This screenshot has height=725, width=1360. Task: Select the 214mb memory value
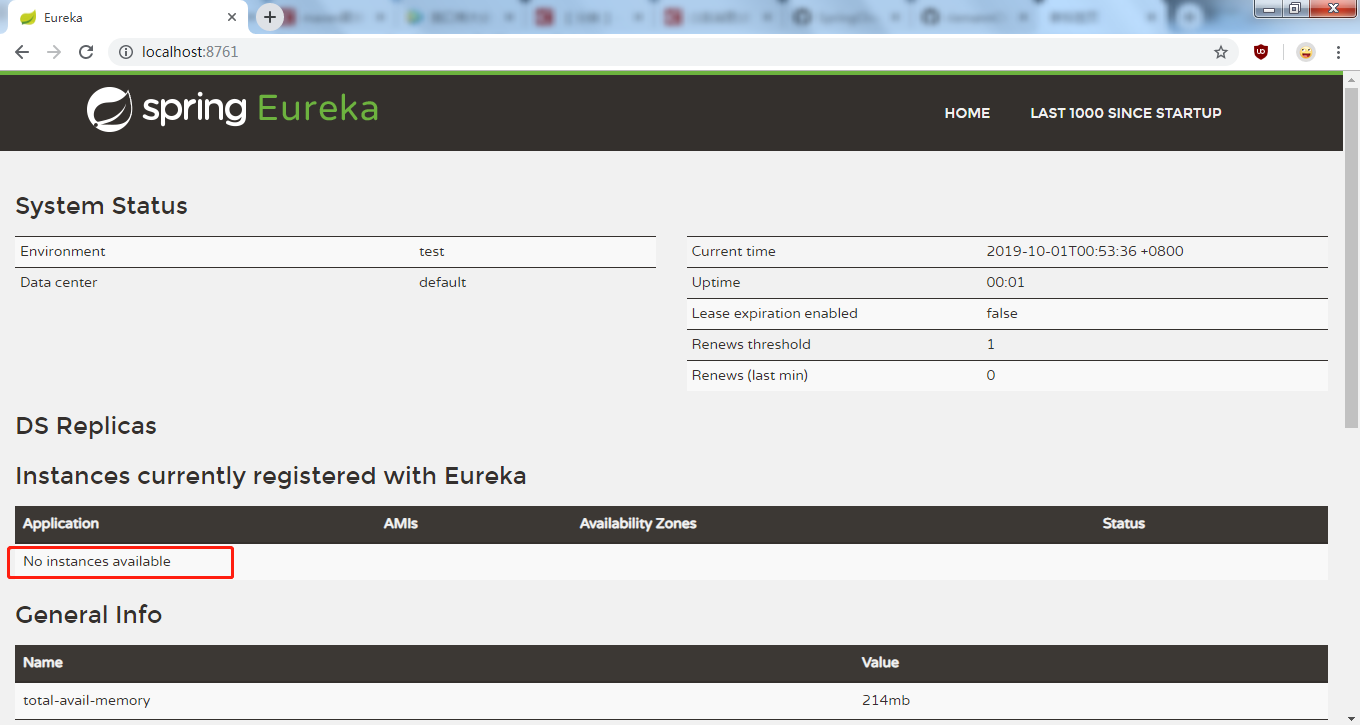pos(886,700)
